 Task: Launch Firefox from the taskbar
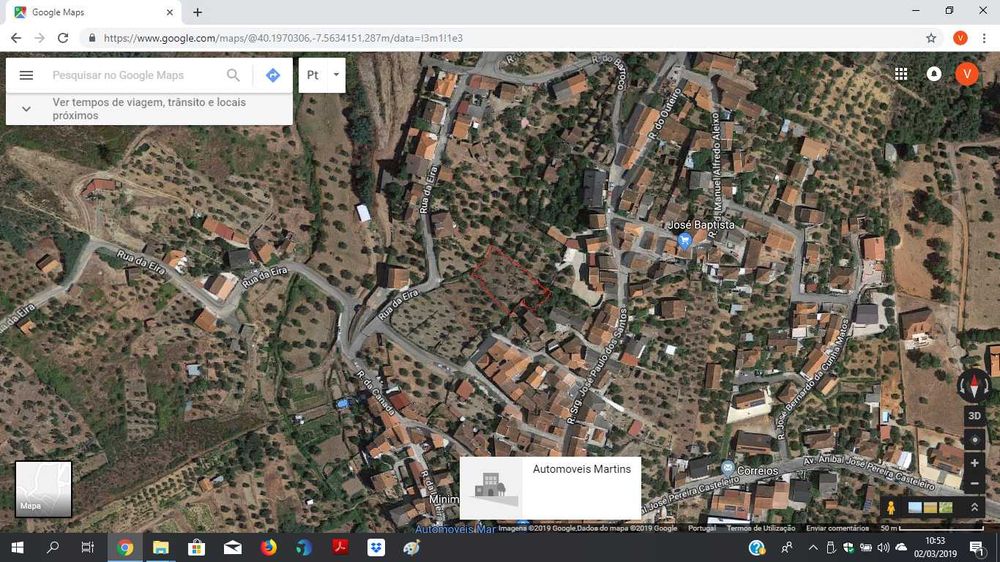268,547
